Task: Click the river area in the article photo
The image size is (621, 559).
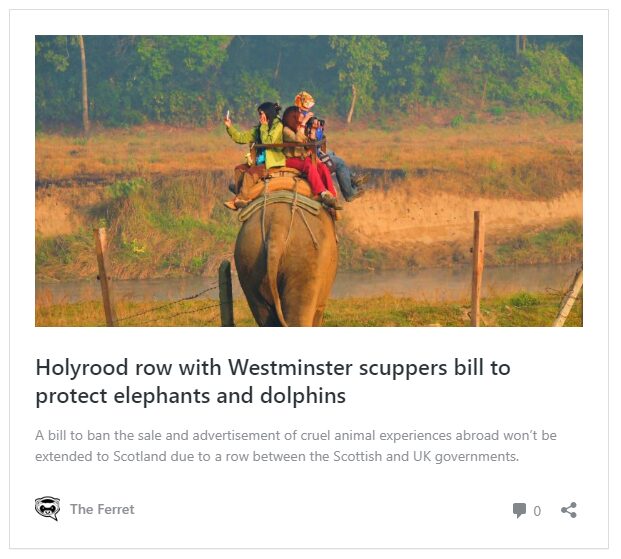Action: [436, 282]
